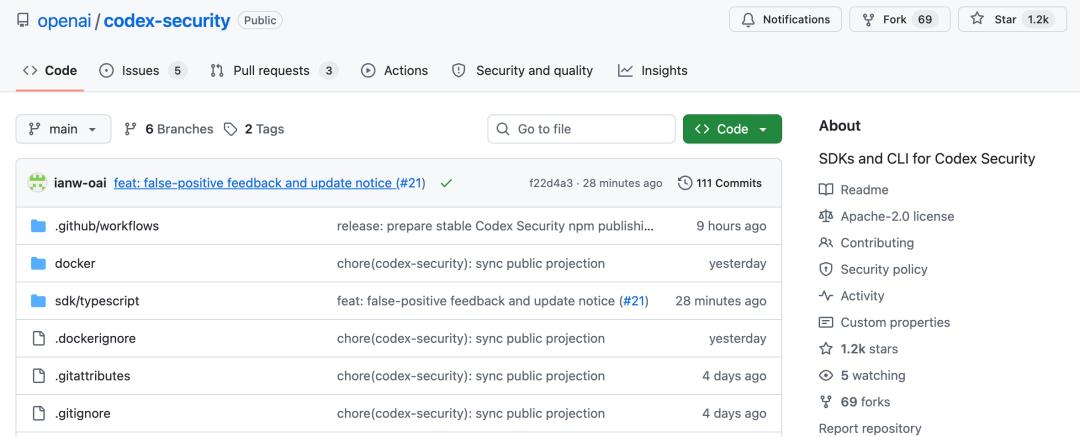Click the Apache-2.0 license scale icon

[826, 216]
